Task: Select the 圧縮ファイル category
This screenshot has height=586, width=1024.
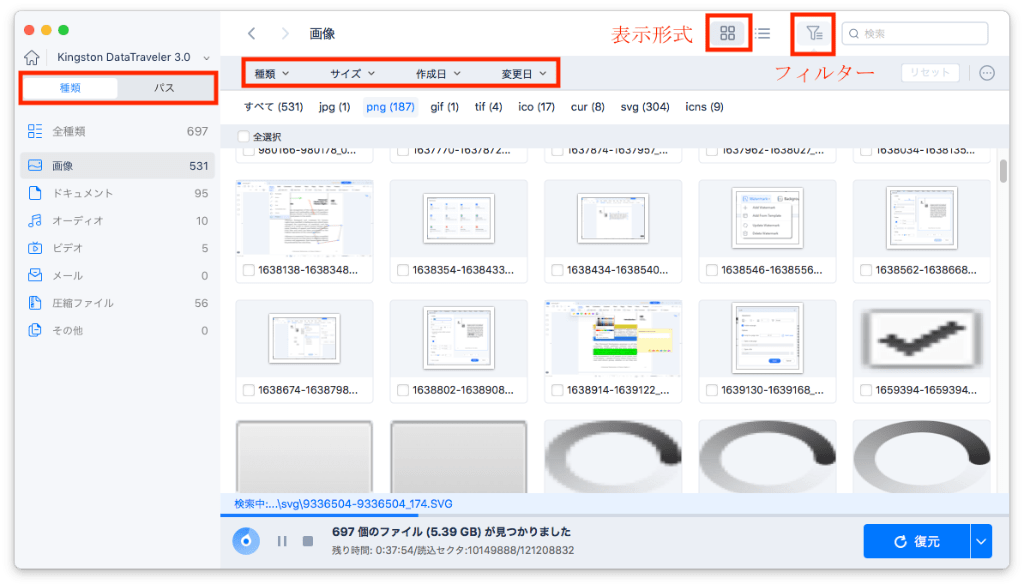Action: pos(118,303)
